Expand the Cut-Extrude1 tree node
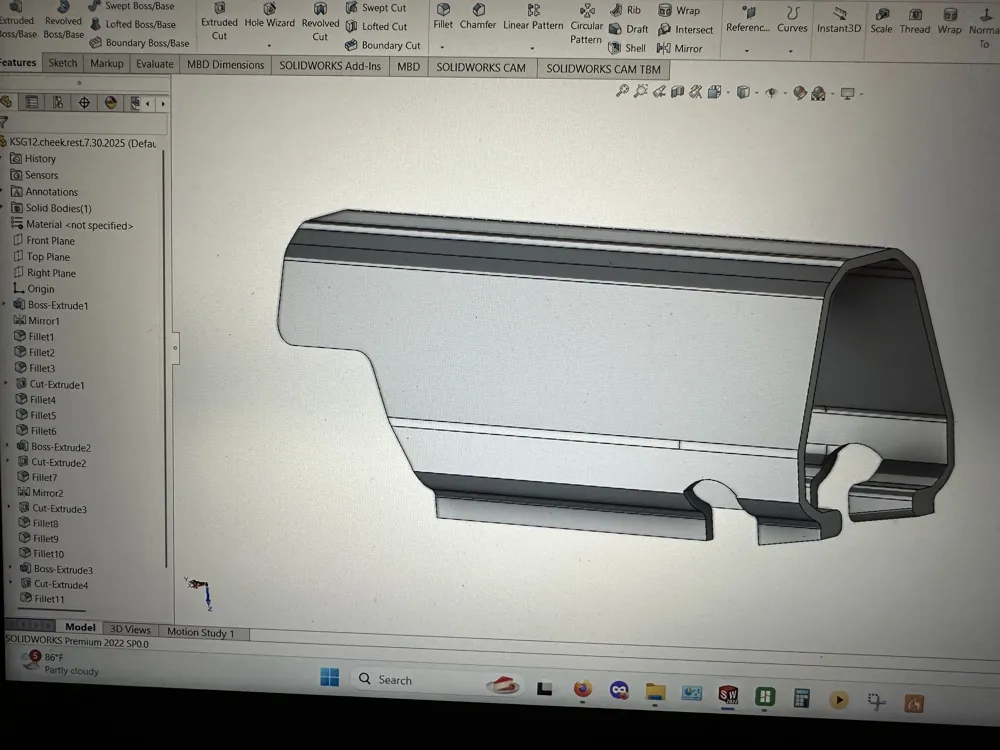Image resolution: width=1000 pixels, height=750 pixels. tap(6, 384)
